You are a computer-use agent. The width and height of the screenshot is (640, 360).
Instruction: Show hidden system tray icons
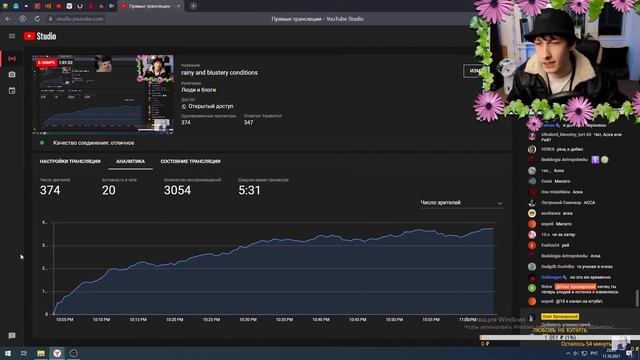[x=568, y=353]
